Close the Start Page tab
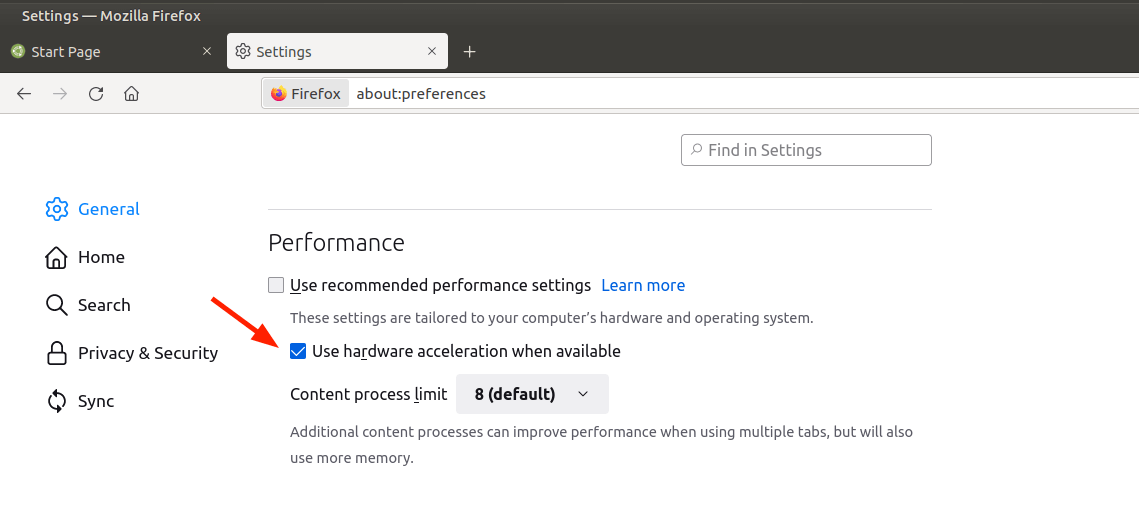1139x510 pixels. 207,52
